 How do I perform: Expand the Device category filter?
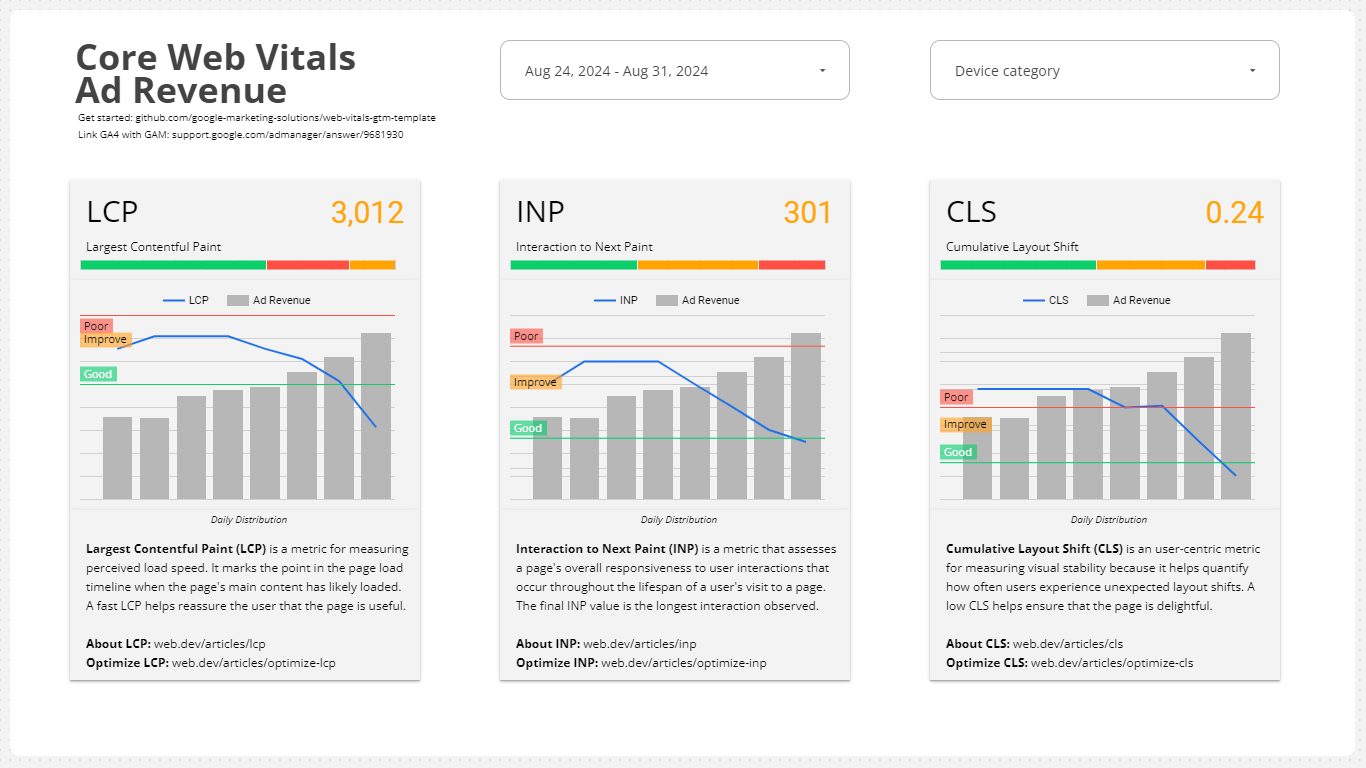[x=1104, y=70]
